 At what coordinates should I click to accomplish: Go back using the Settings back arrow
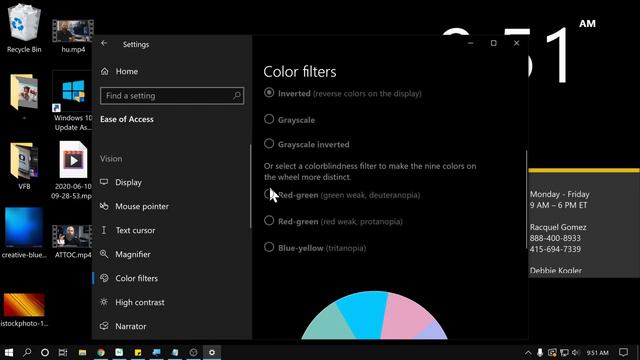coord(104,43)
